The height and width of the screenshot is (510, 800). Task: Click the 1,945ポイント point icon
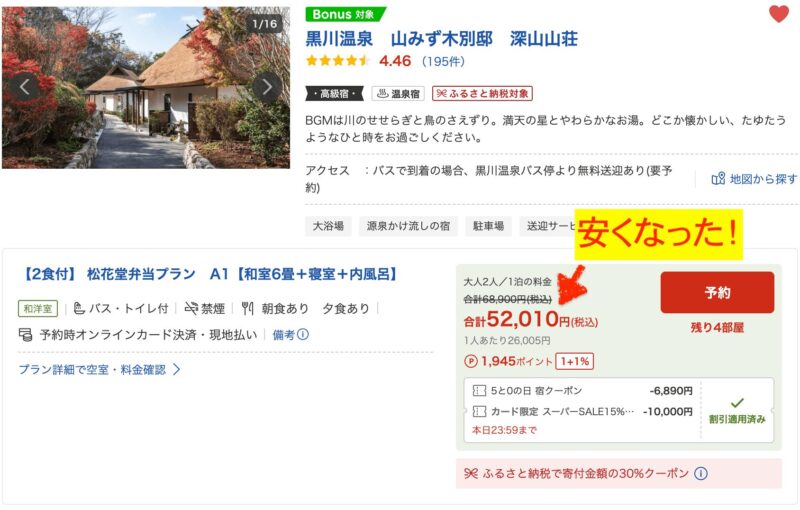click(x=470, y=362)
